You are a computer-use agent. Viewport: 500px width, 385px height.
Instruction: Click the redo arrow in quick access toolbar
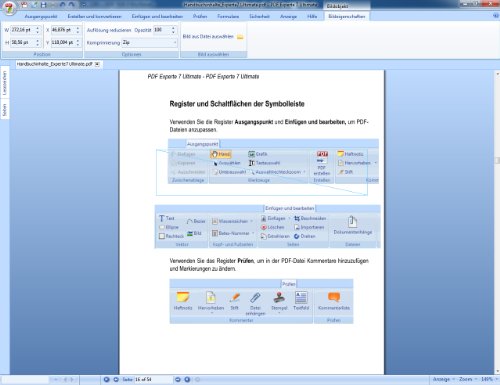click(71, 5)
